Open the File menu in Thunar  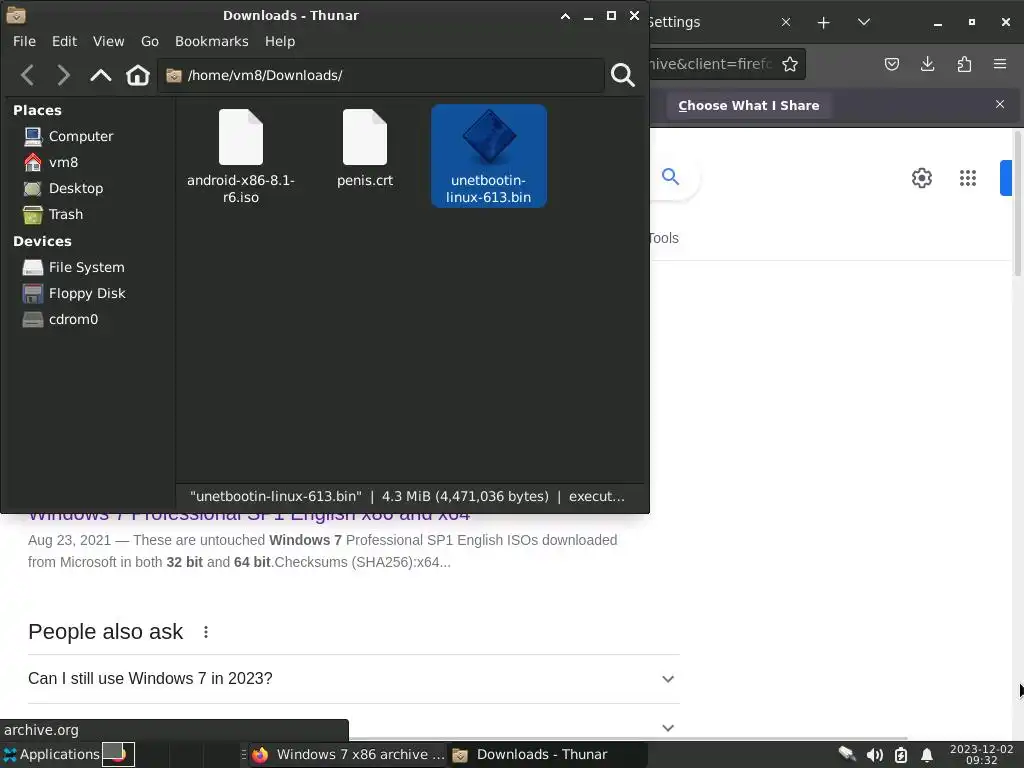(x=24, y=41)
